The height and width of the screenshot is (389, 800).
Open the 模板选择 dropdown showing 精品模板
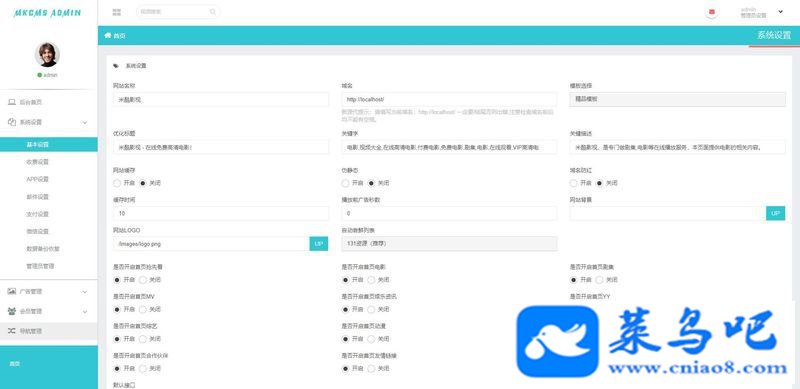(x=677, y=99)
